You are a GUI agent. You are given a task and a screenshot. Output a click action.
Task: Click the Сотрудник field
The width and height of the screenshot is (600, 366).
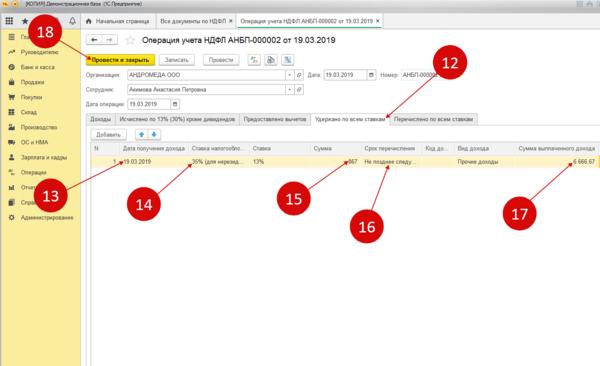(x=206, y=90)
